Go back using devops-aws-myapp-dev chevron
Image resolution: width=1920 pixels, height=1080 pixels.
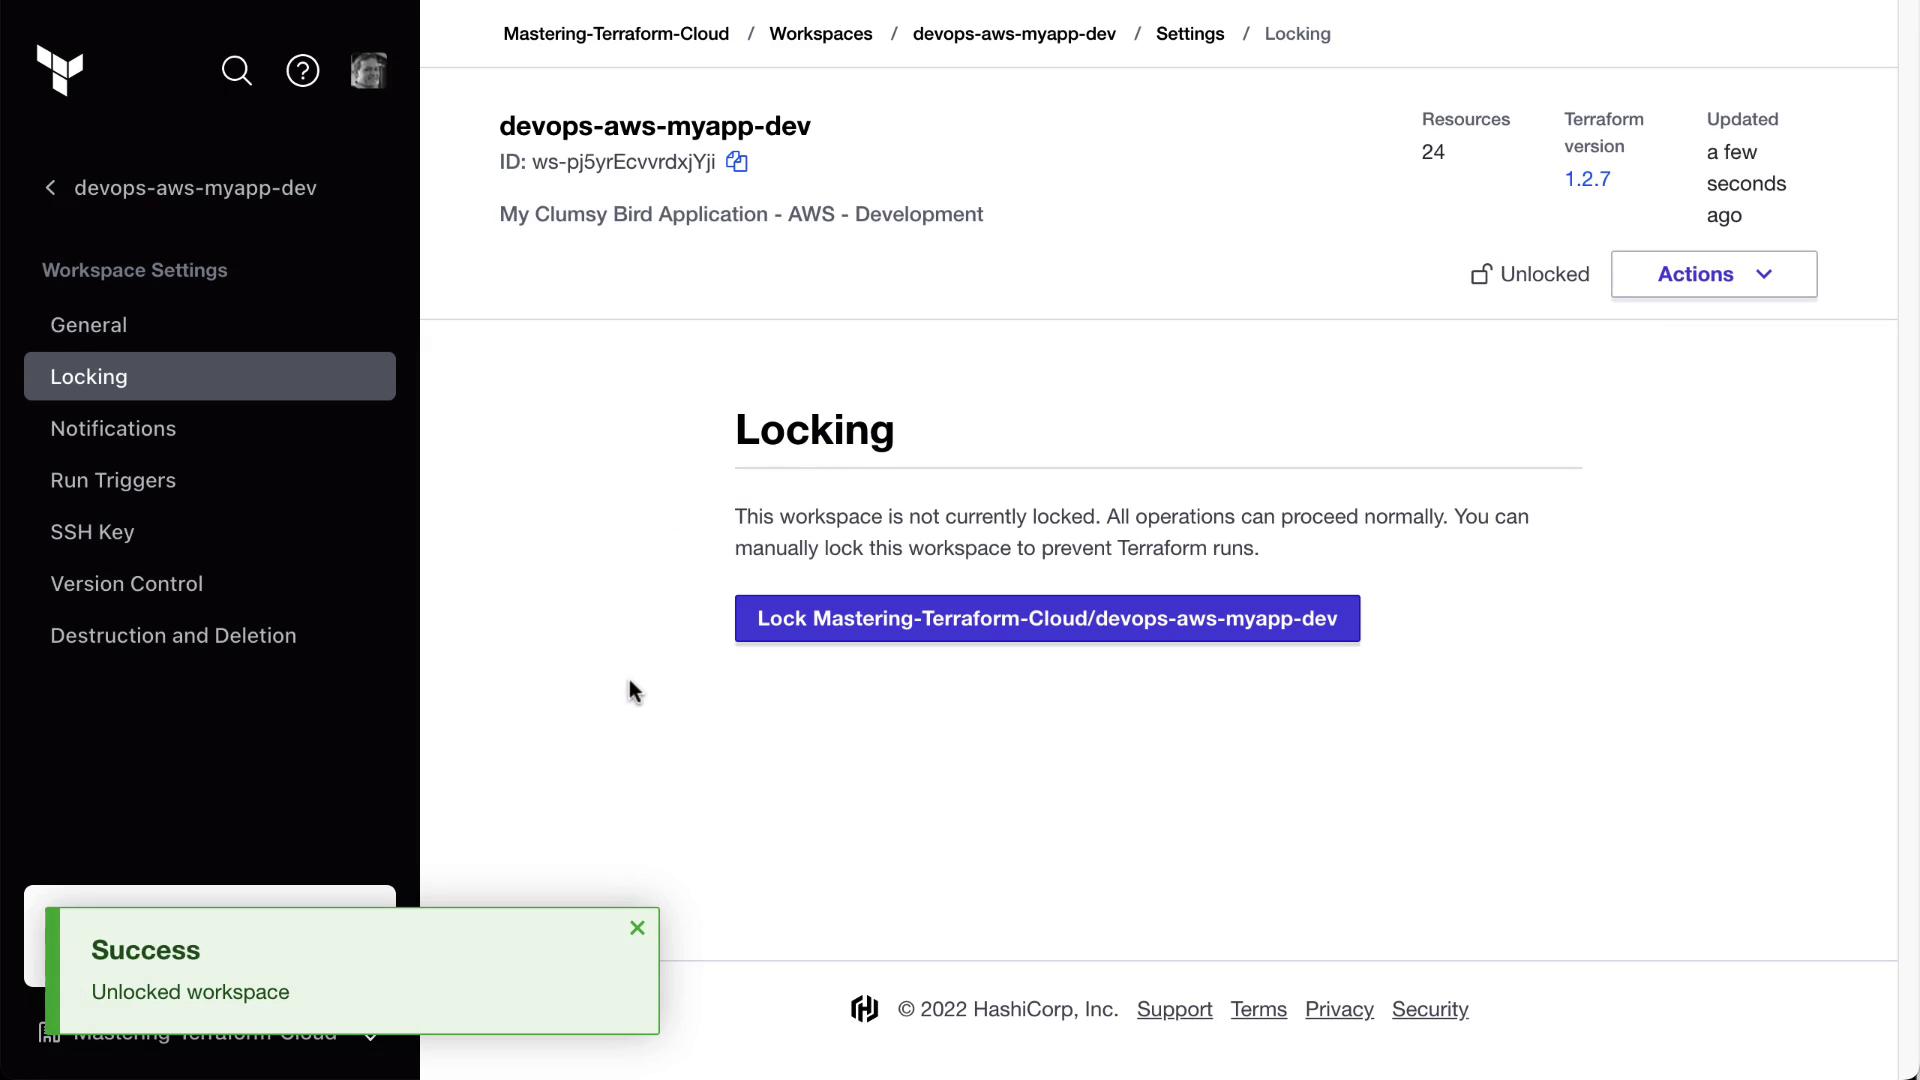(51, 188)
